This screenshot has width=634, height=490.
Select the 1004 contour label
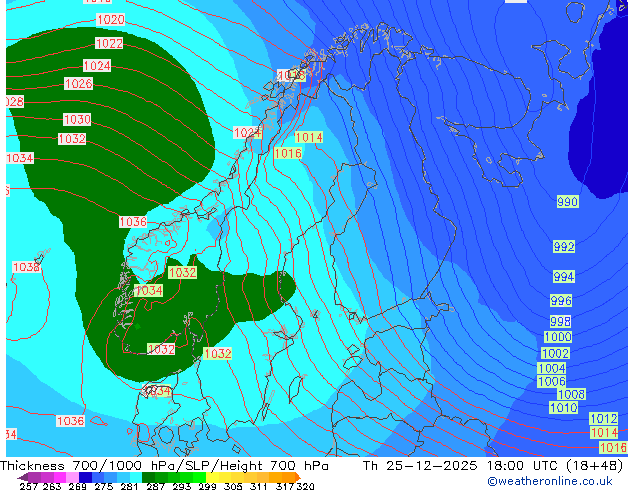click(x=552, y=368)
